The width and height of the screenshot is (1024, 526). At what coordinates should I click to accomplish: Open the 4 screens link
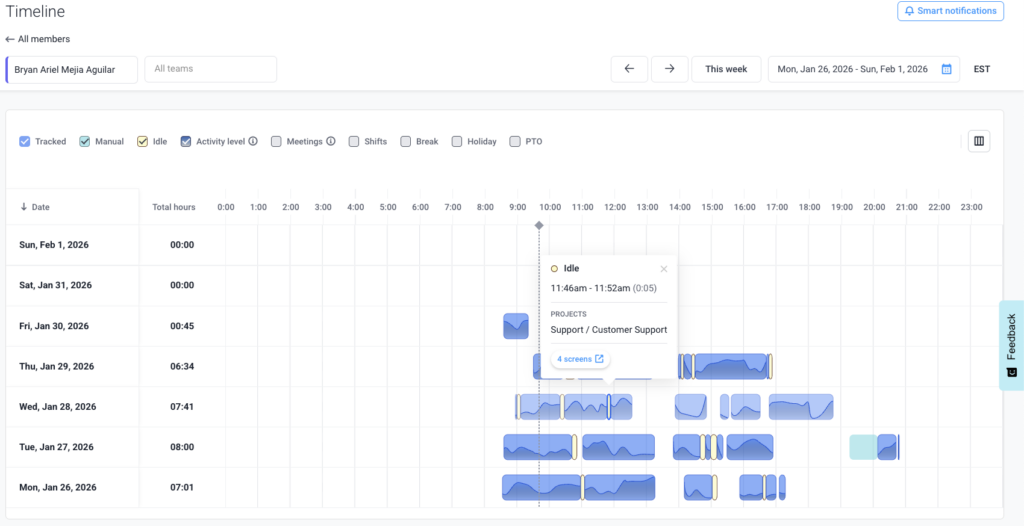[580, 359]
